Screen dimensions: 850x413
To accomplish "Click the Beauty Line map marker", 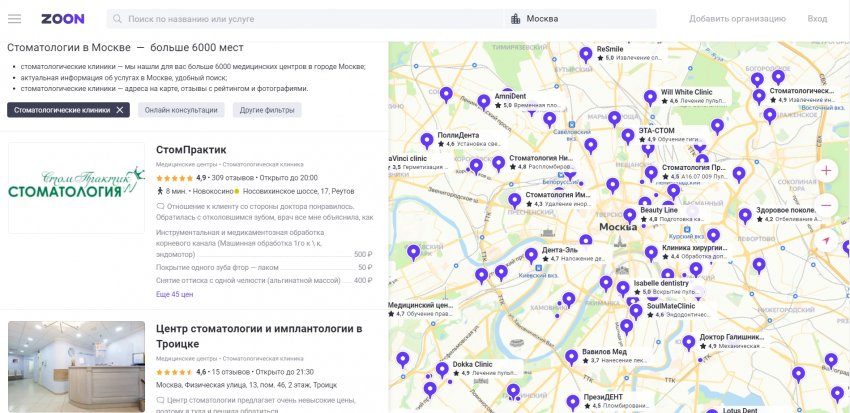I will tap(629, 214).
